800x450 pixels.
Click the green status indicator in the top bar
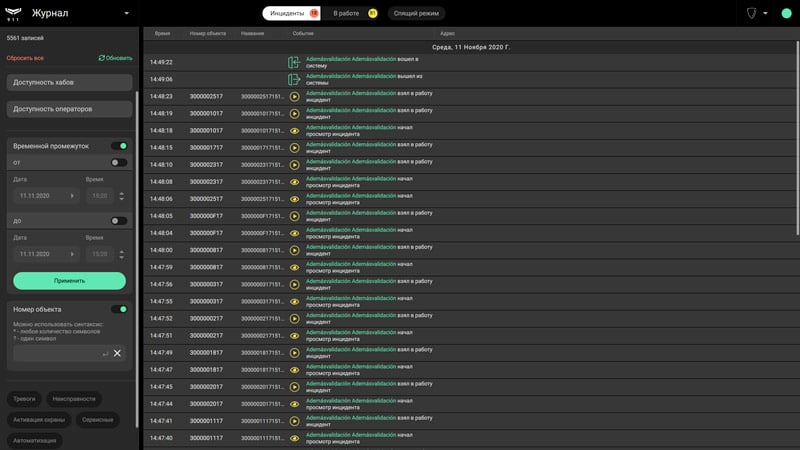point(786,13)
